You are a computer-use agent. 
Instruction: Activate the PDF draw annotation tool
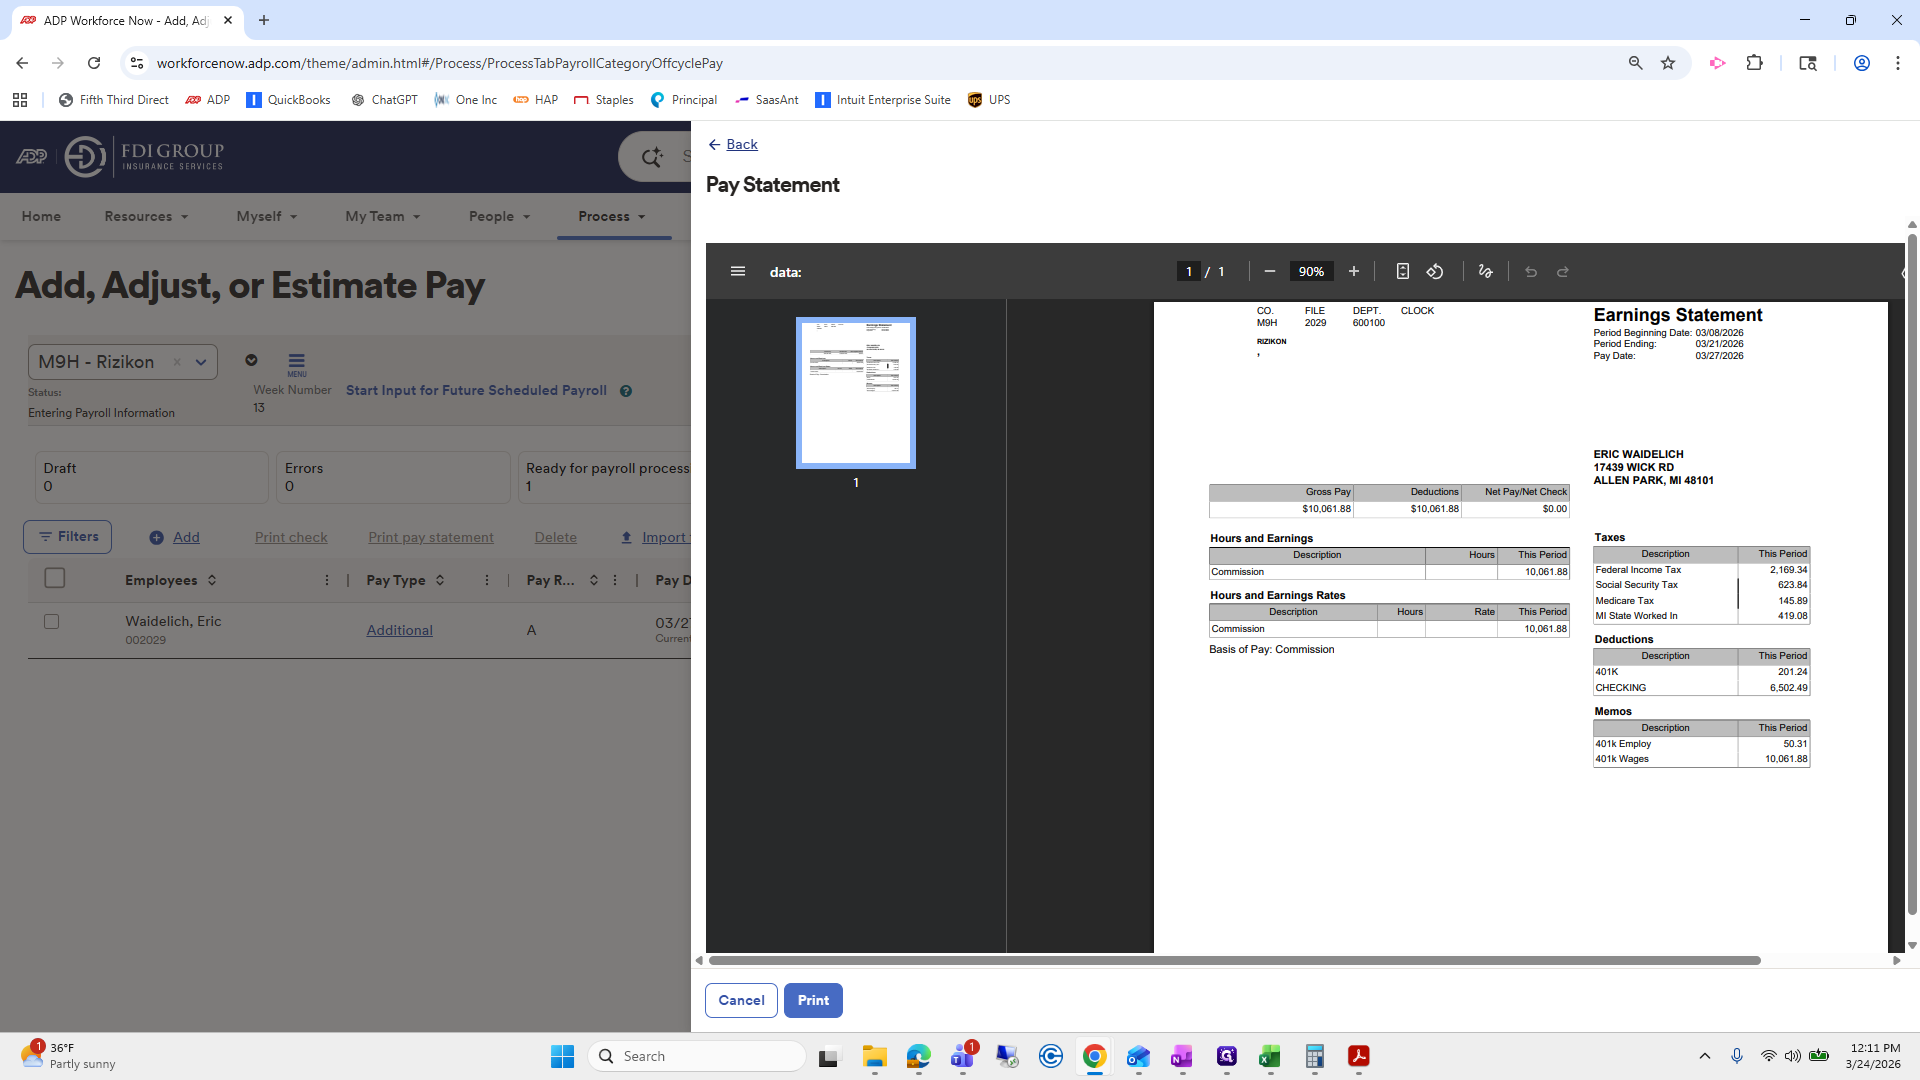tap(1485, 271)
